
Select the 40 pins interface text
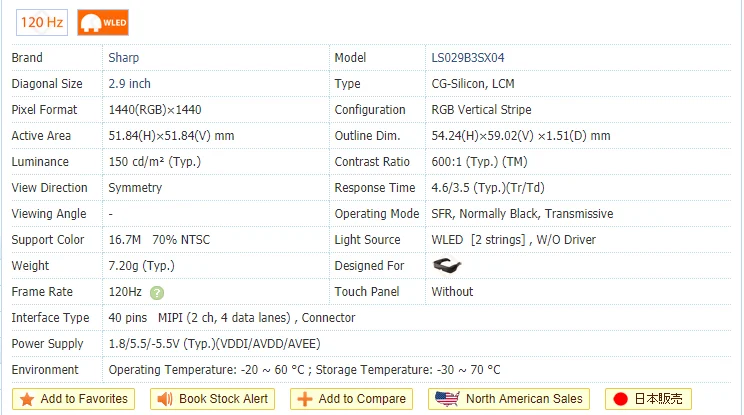pyautogui.click(x=128, y=318)
